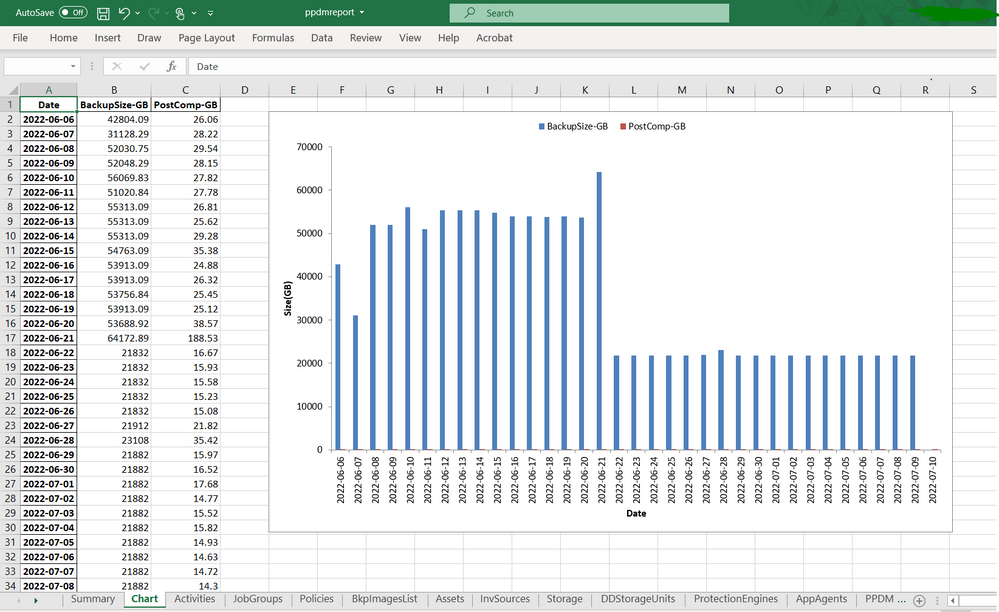Viewport: 999px width, 612px height.
Task: Click the Size(GB) axis title
Action: point(288,298)
